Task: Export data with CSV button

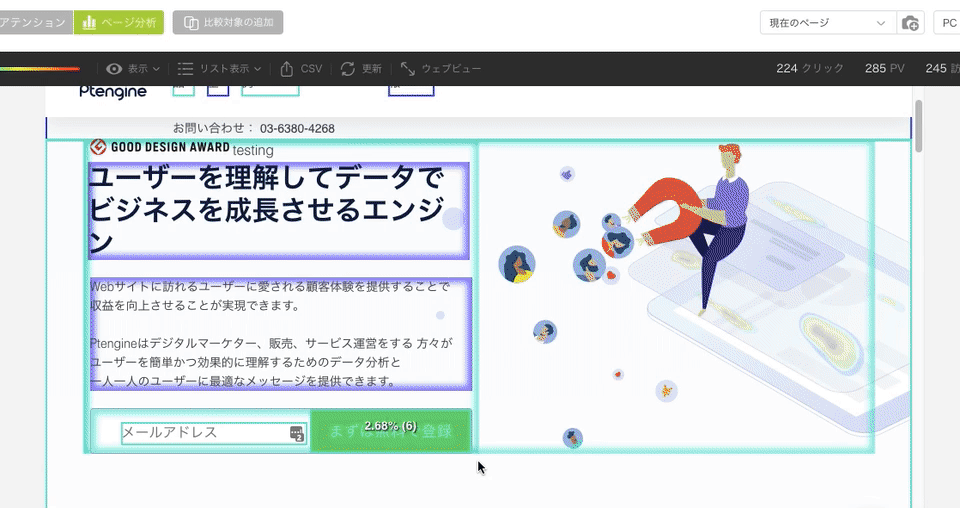Action: (301, 69)
